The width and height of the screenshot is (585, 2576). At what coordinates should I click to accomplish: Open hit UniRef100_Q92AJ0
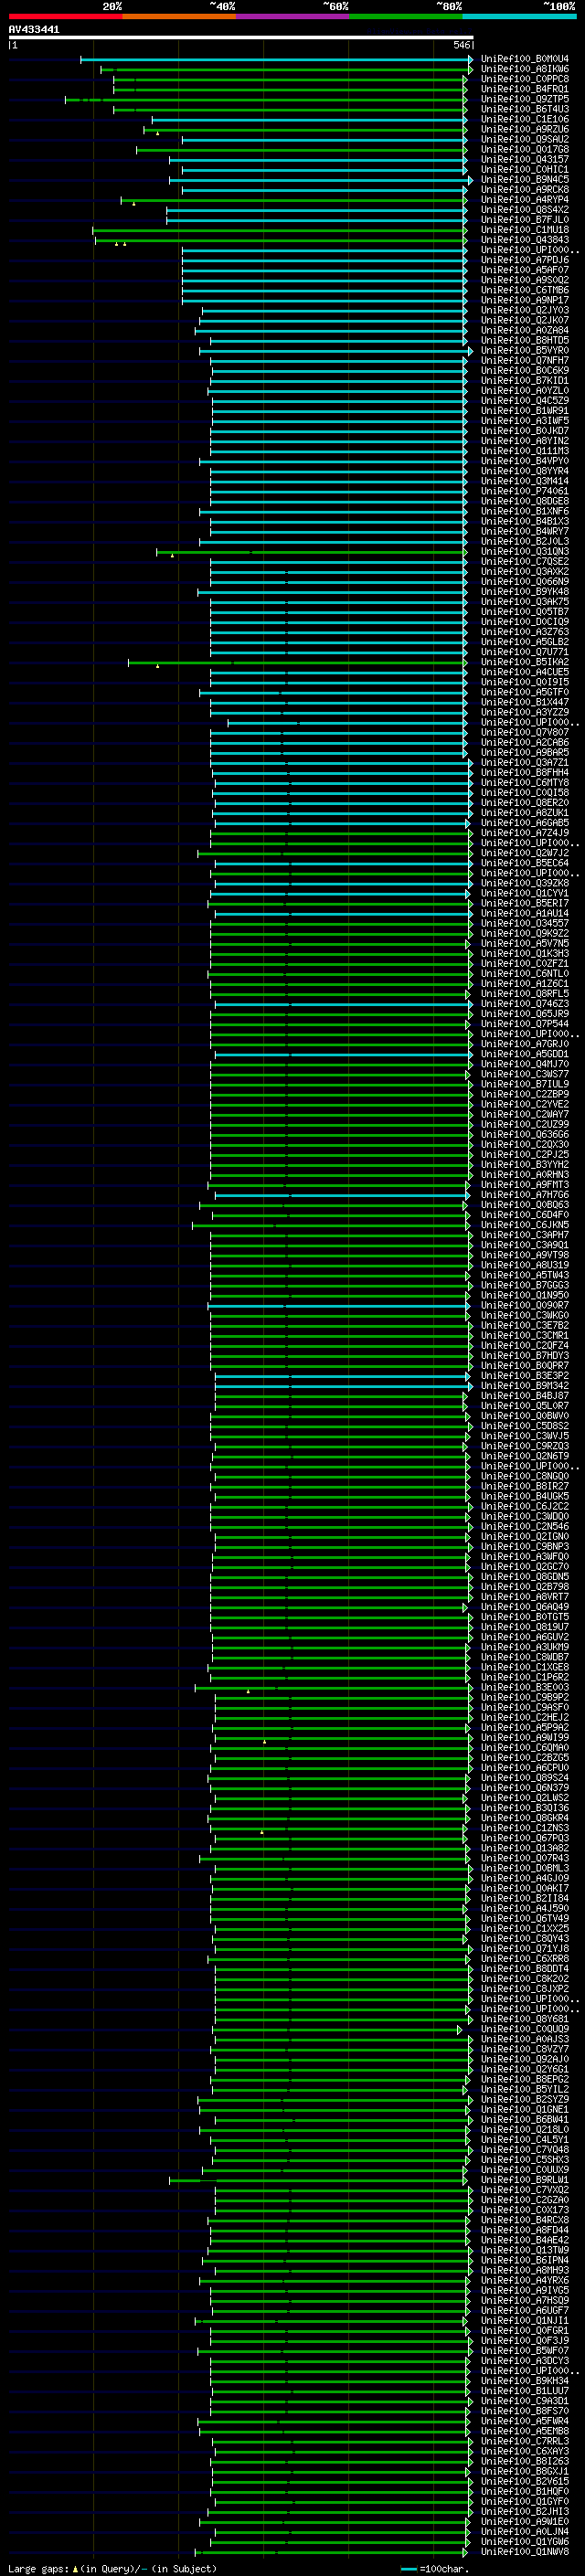tap(525, 2059)
